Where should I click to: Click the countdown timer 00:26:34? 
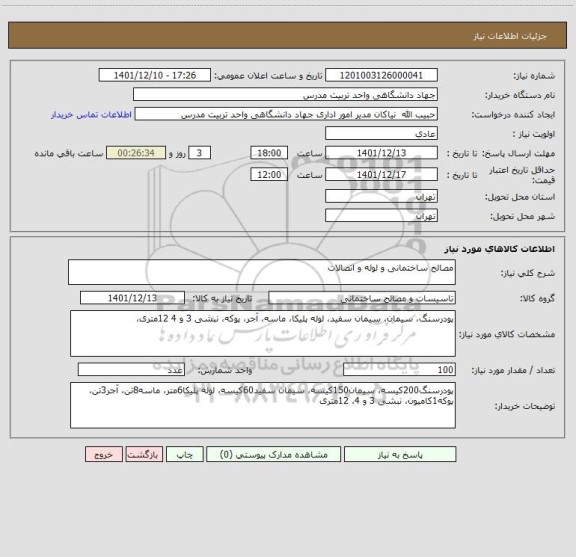pos(136,152)
